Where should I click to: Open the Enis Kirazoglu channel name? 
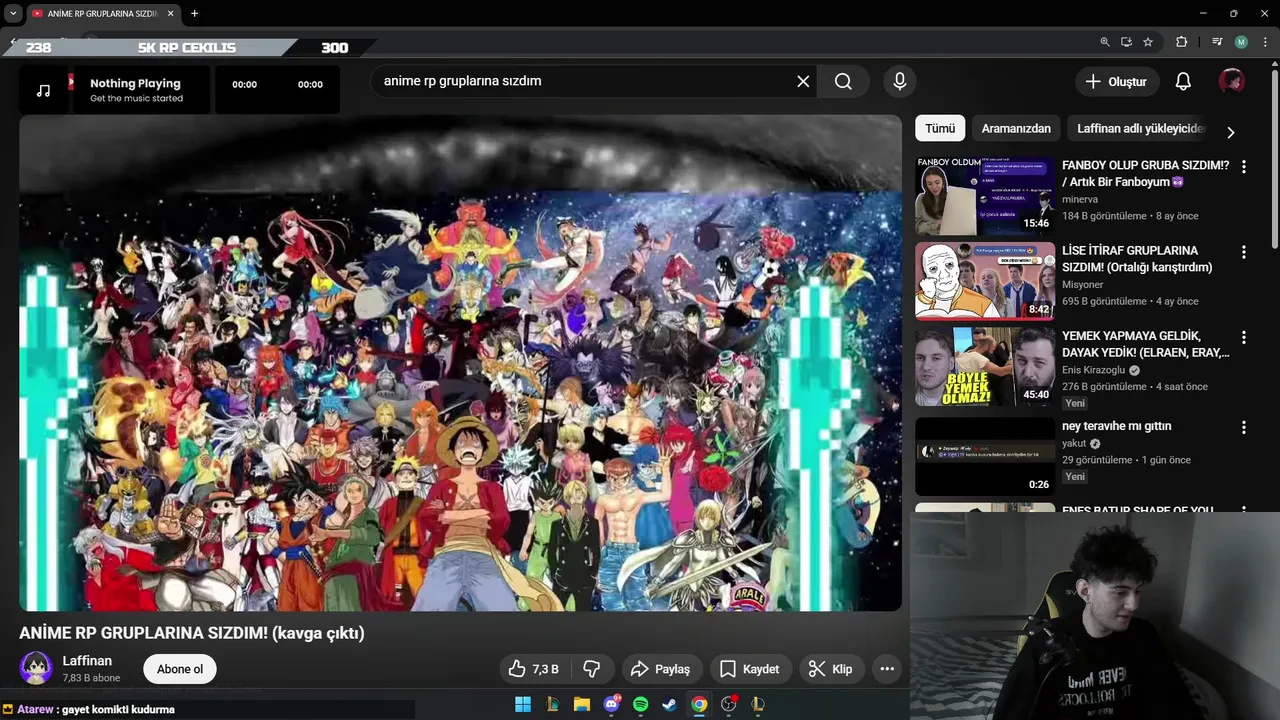click(1093, 370)
